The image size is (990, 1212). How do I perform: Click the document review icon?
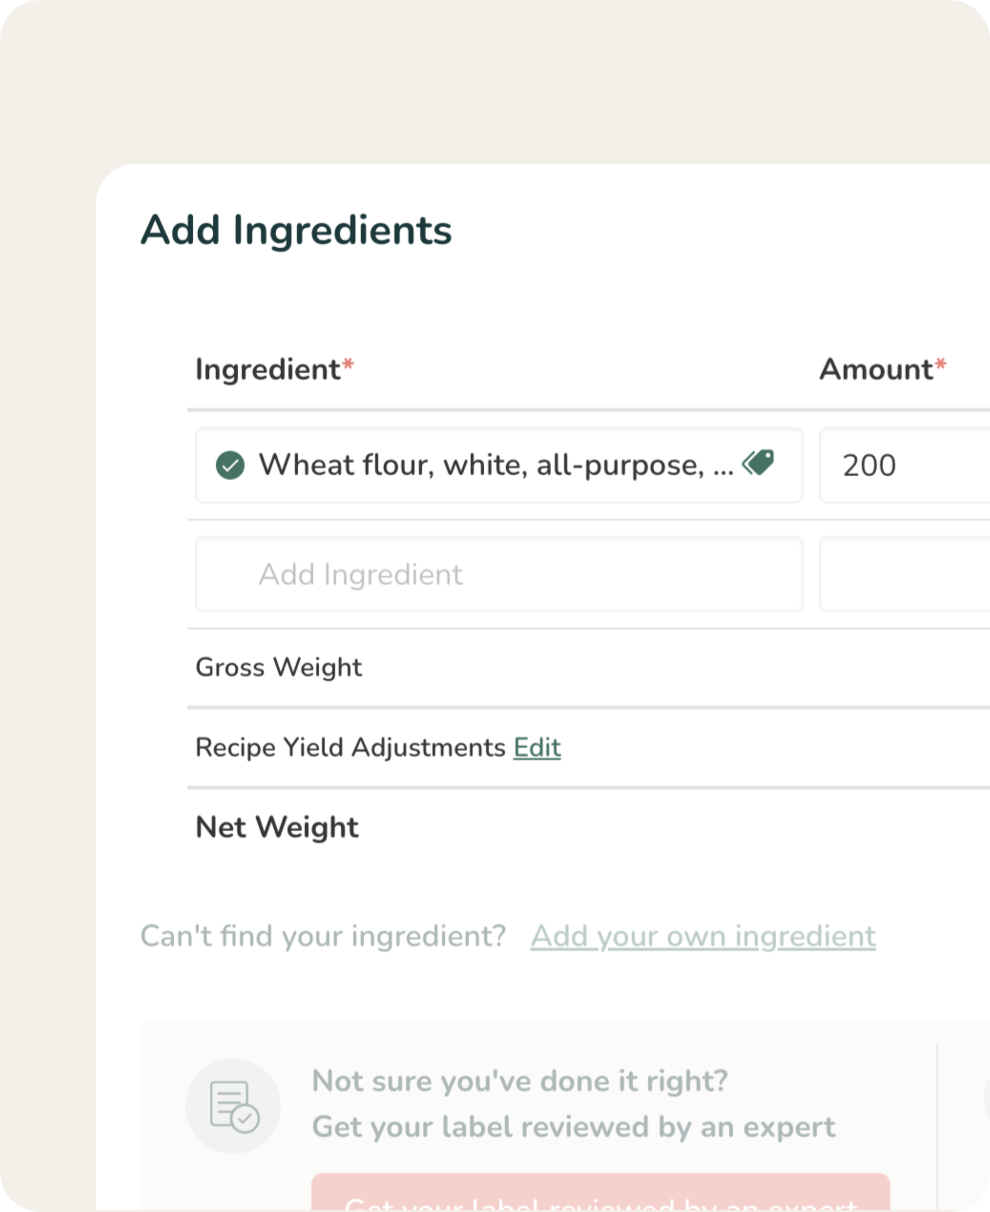233,1106
